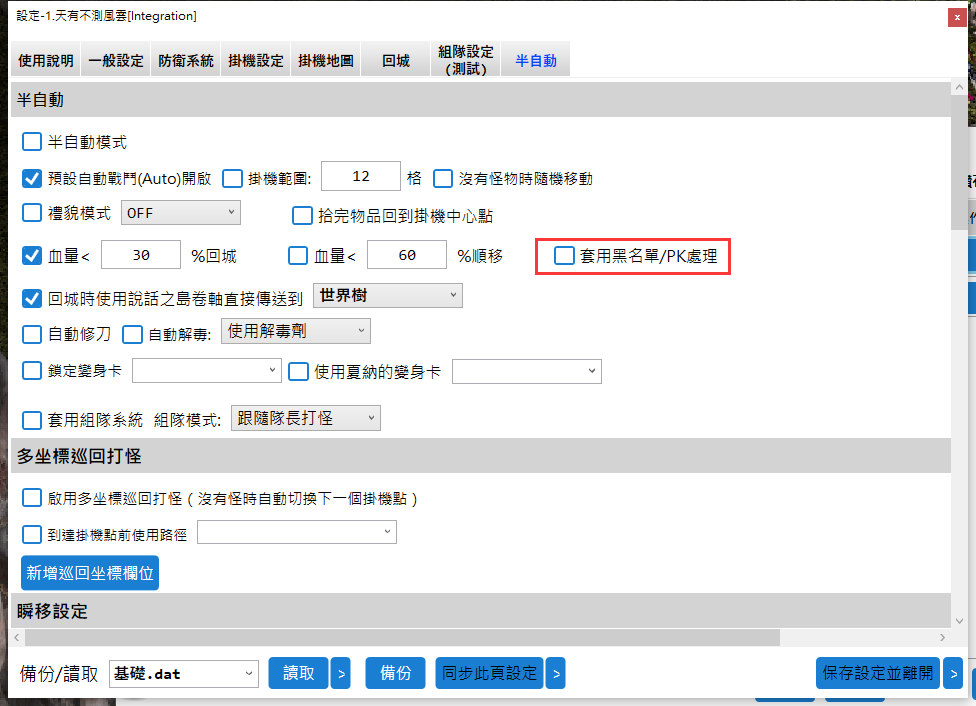Expand arrow next to 保存設定並離開
The image size is (976, 706).
[953, 673]
